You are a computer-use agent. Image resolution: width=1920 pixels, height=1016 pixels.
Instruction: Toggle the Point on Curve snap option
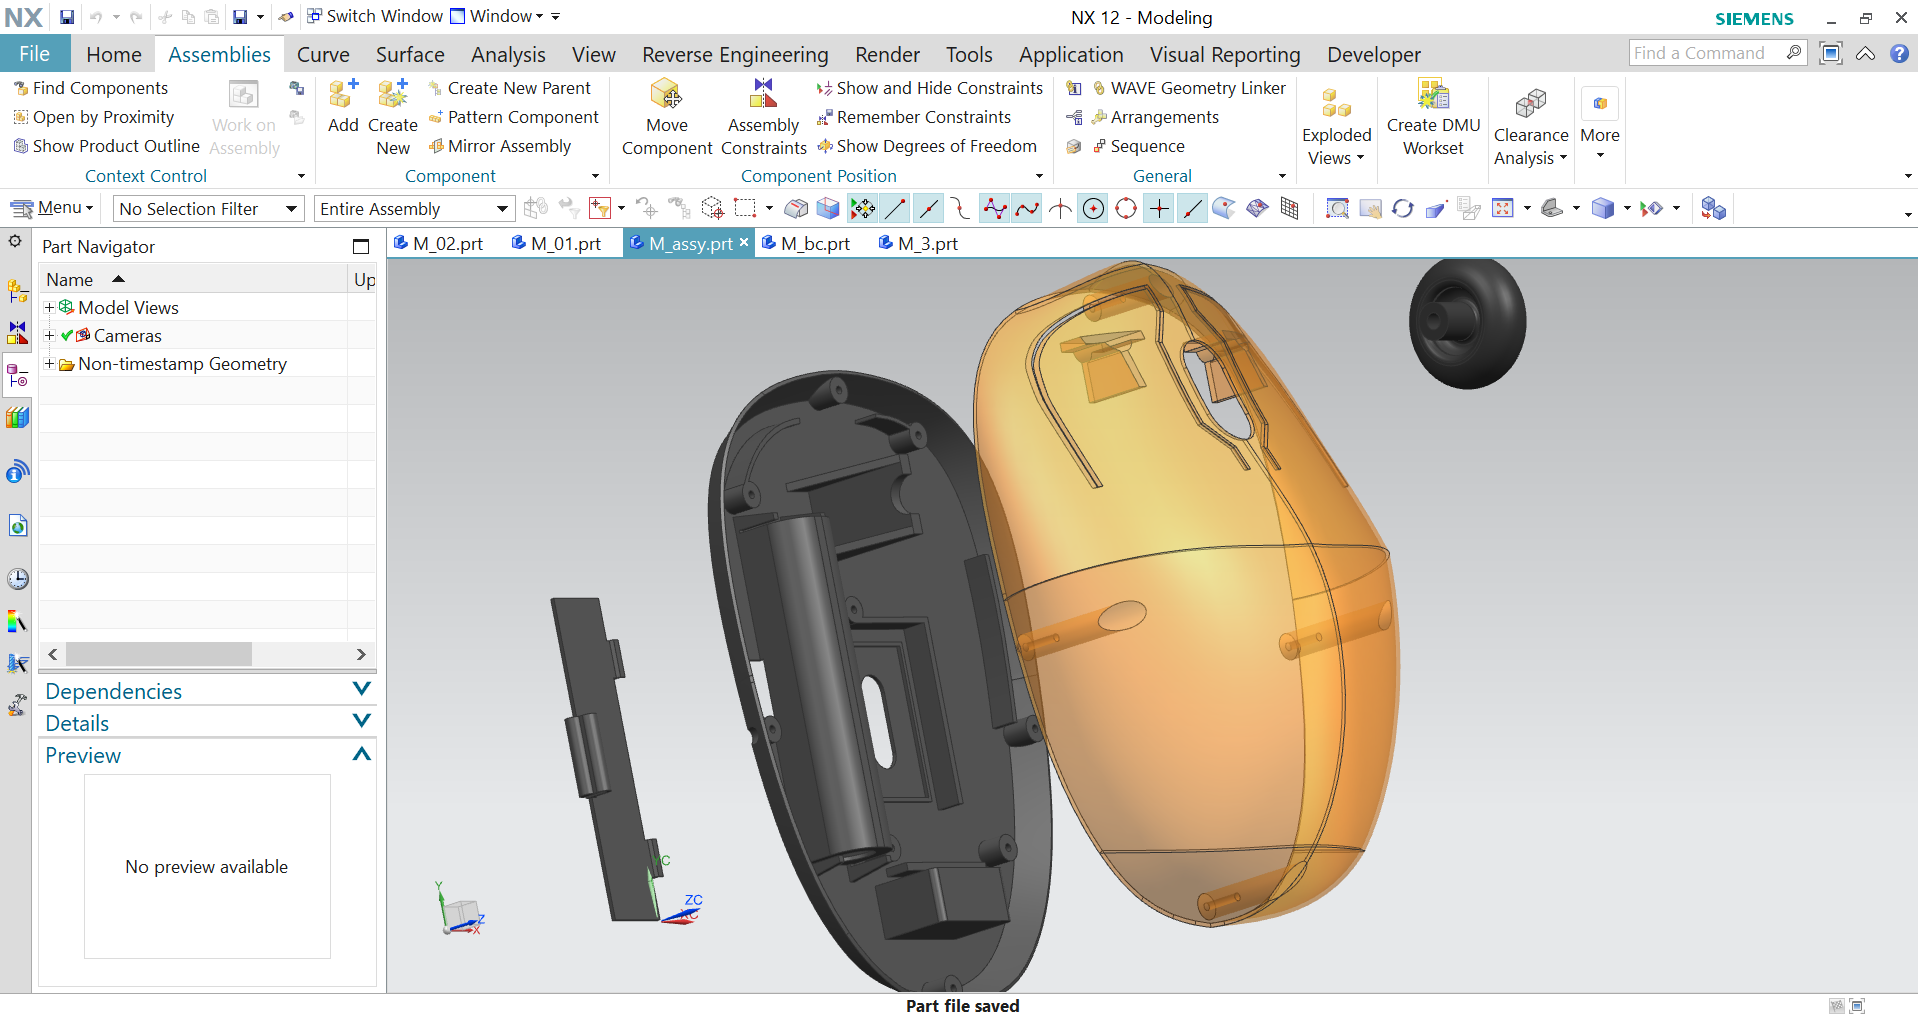[x=1192, y=208]
